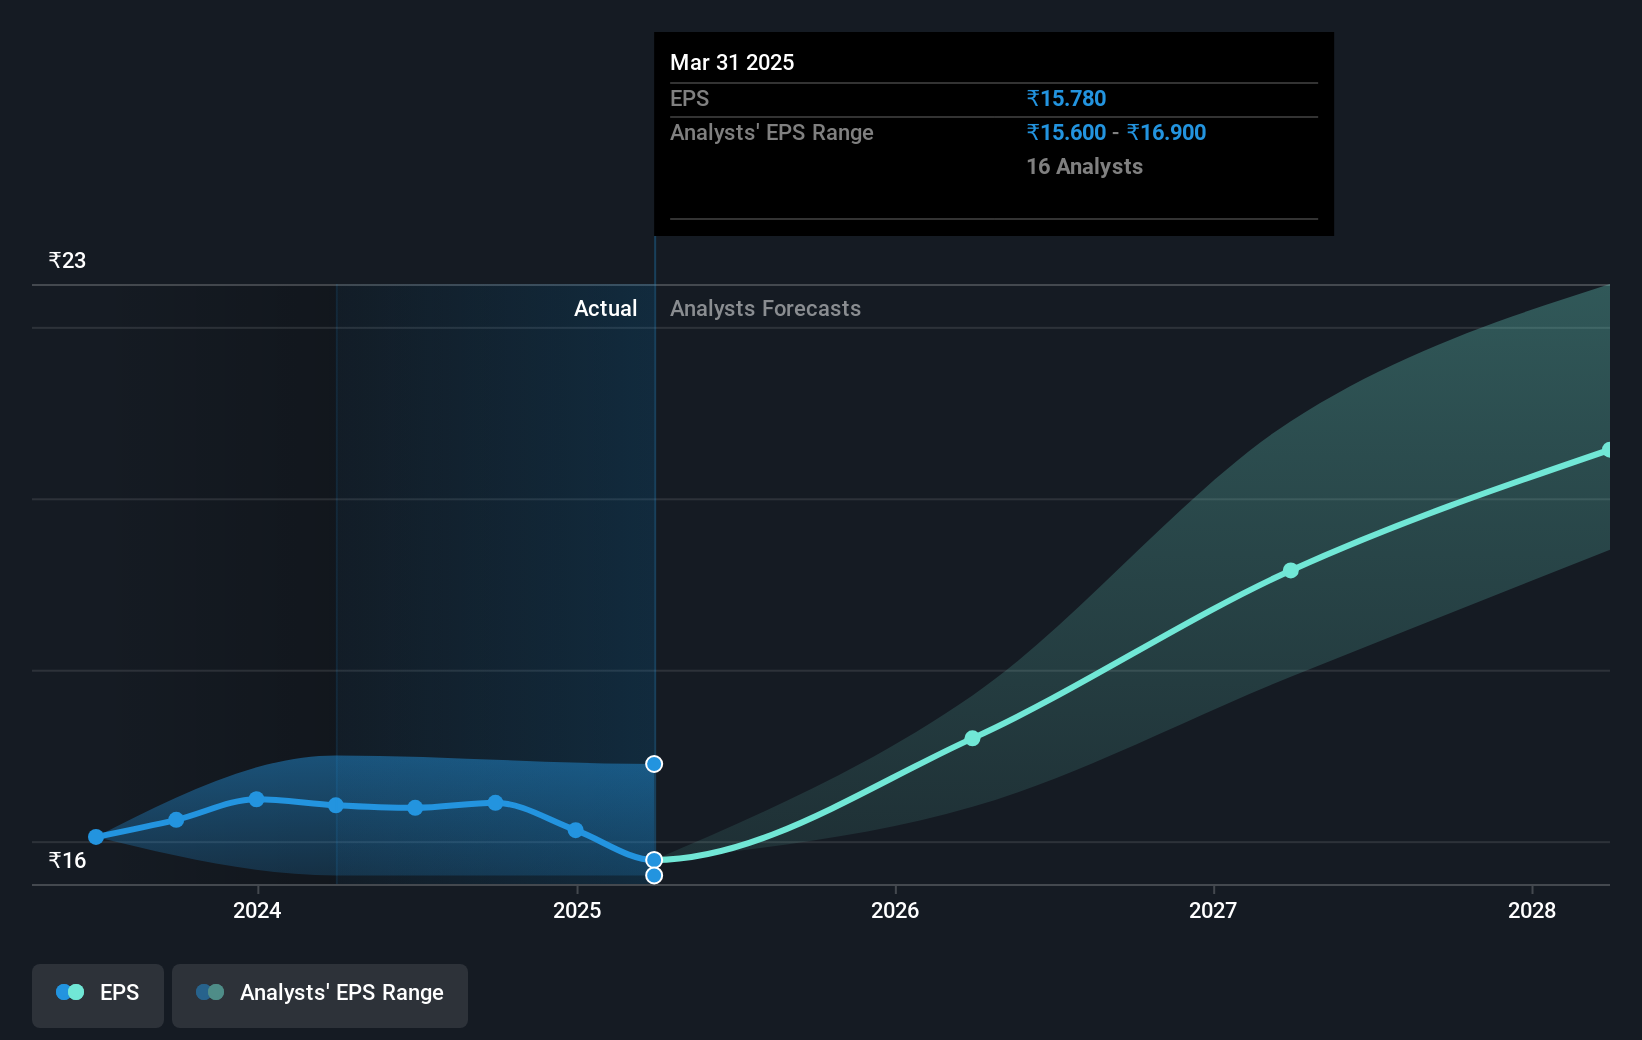This screenshot has width=1642, height=1040.
Task: Click the 16 Analysts text in tooltip
Action: click(x=1084, y=167)
